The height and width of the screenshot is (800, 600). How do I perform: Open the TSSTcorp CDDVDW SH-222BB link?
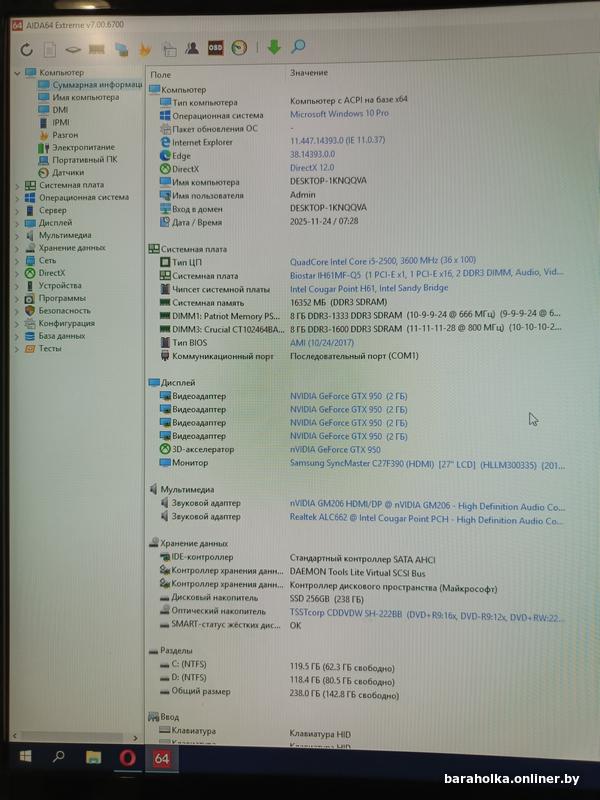(x=427, y=615)
